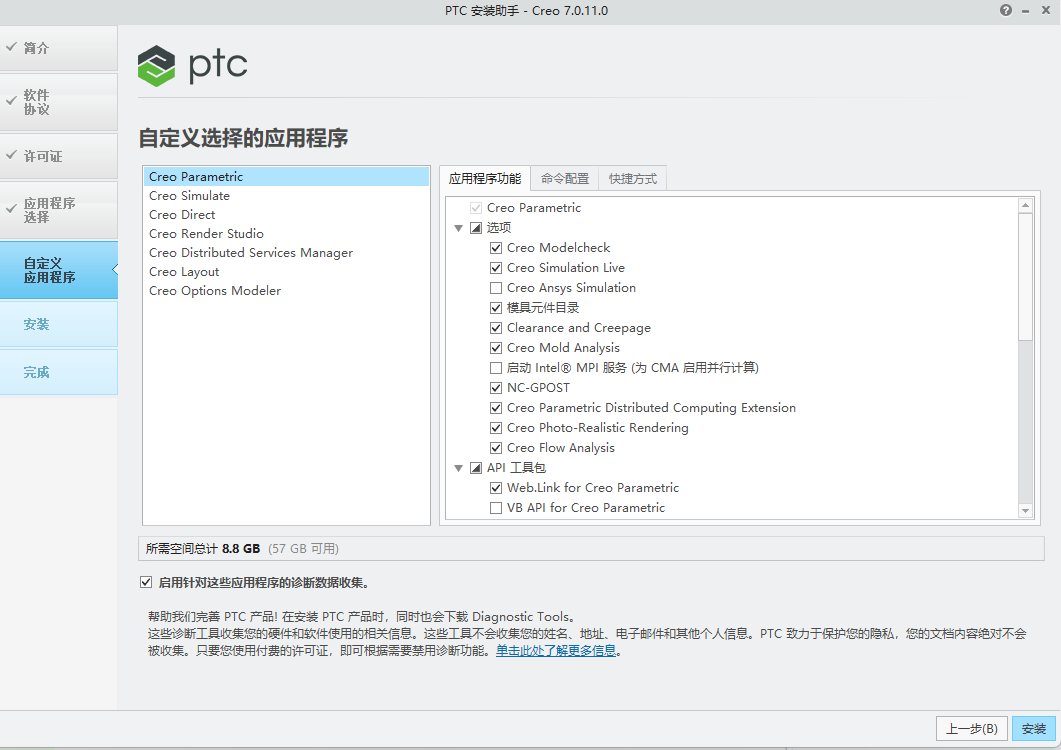Viewport: 1061px width, 750px height.
Task: Click the 上一步(B) button
Action: pos(972,729)
